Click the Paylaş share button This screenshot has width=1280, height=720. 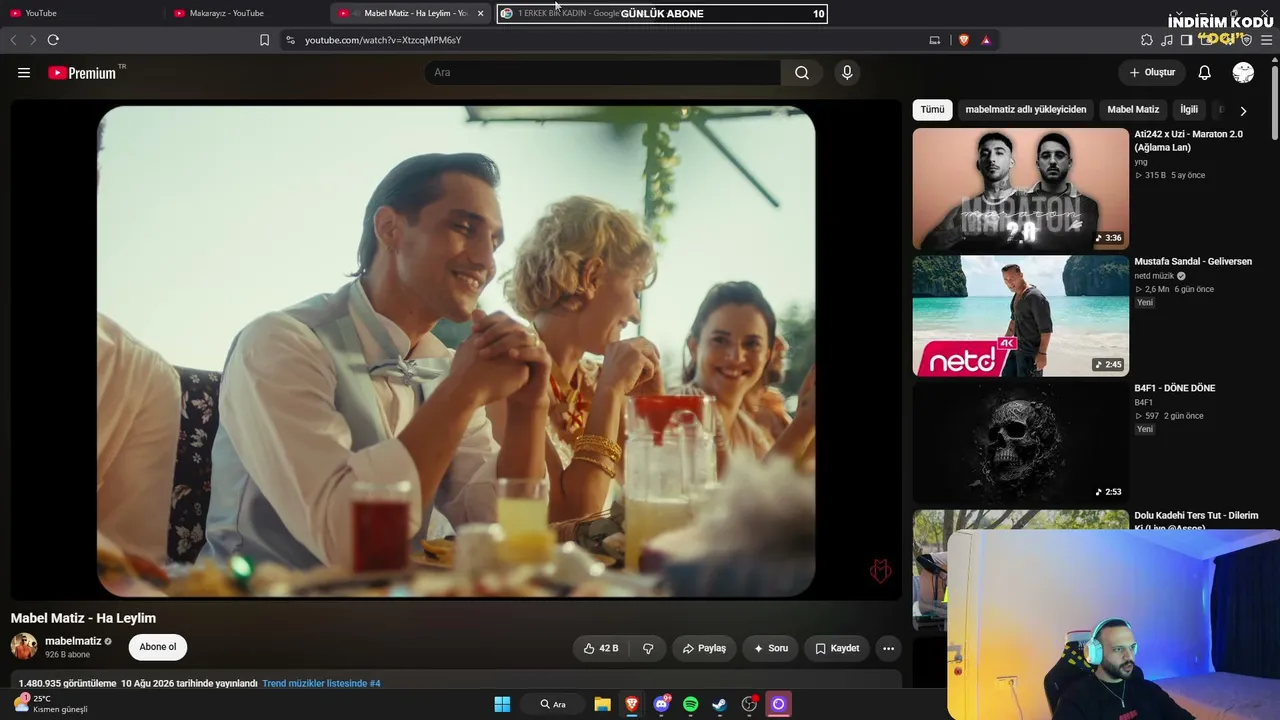tap(704, 648)
